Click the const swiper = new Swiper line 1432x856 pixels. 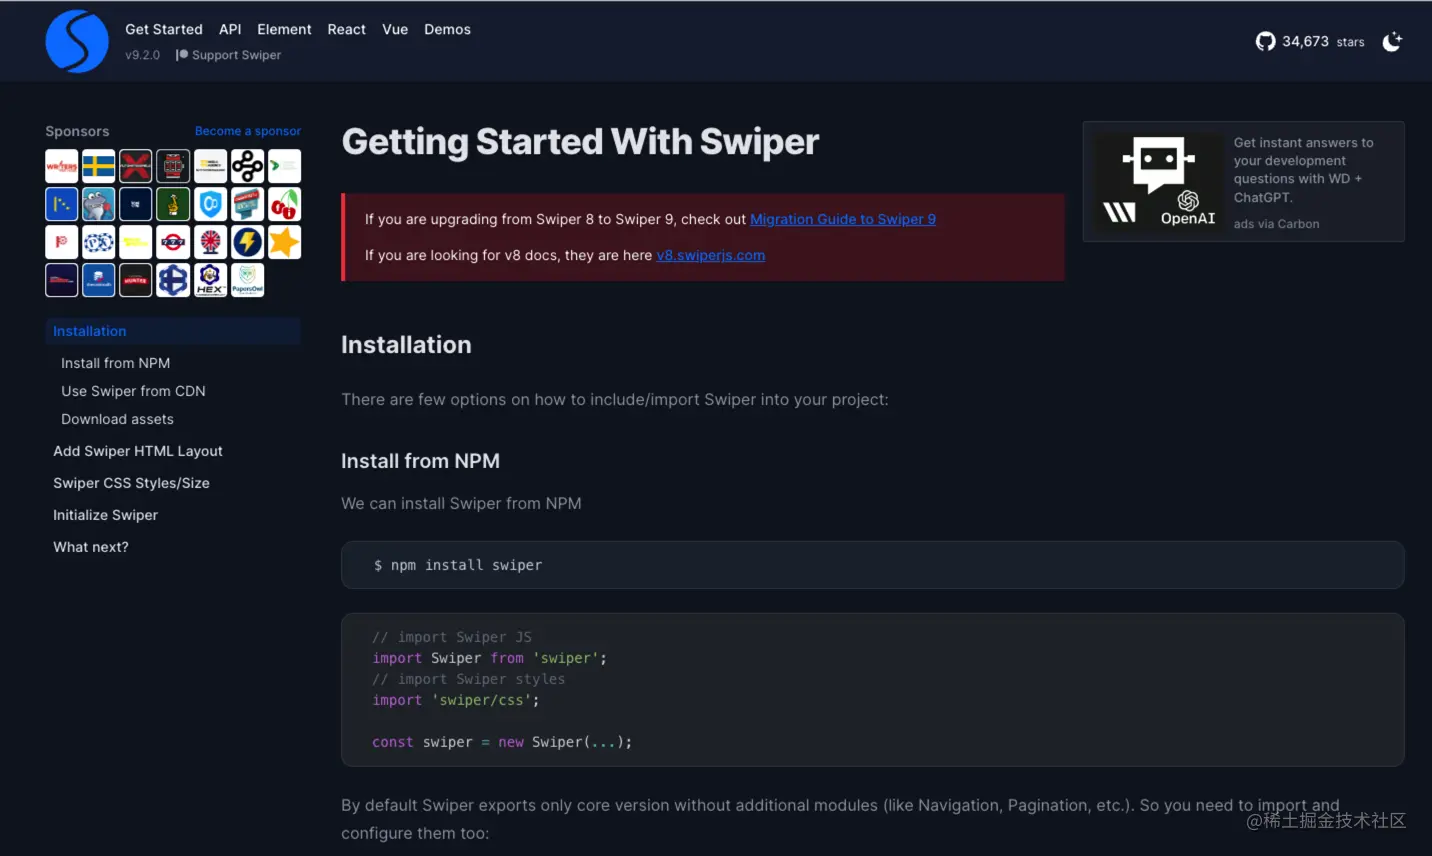point(501,742)
